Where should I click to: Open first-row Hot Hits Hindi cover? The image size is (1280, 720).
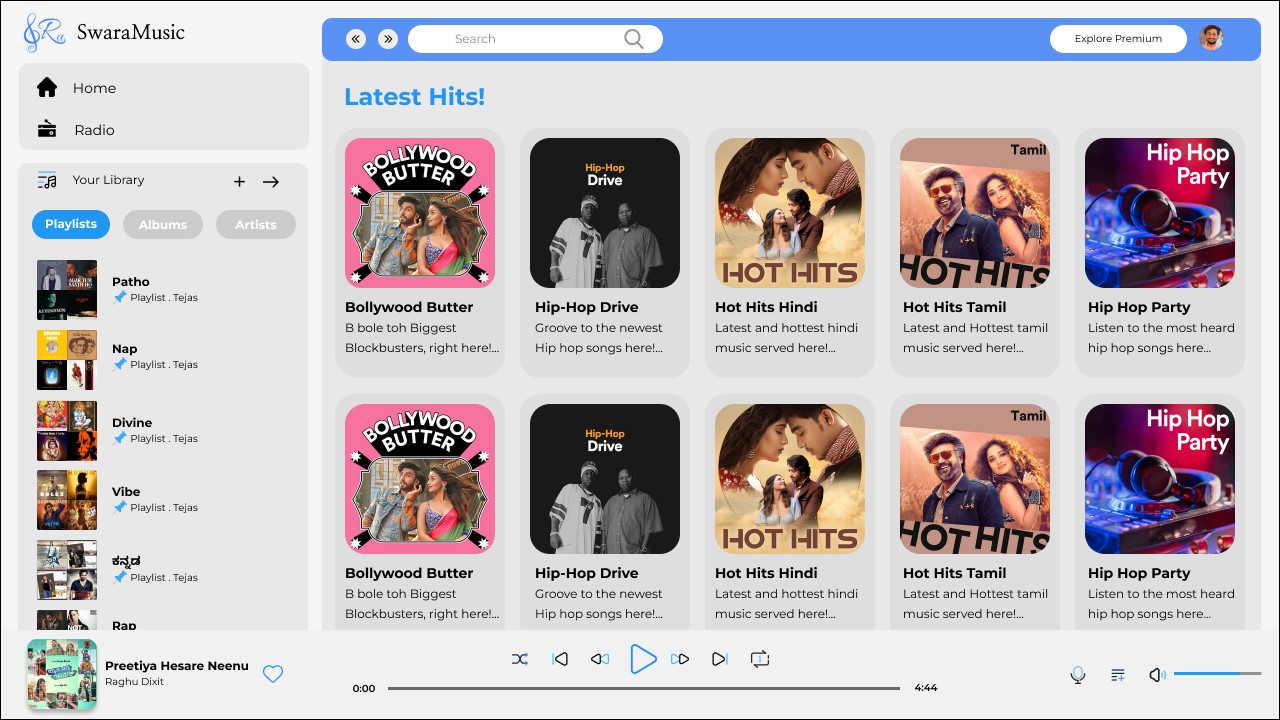point(790,213)
